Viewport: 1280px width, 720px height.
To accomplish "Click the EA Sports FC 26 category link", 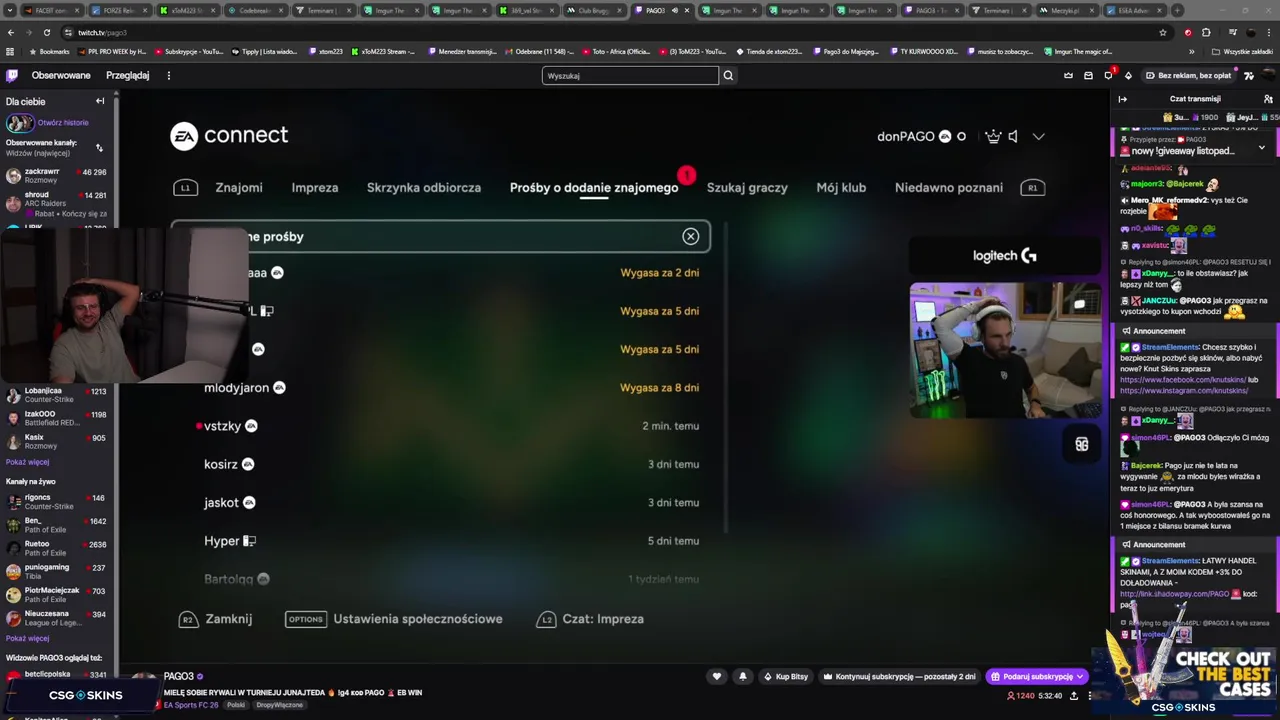I will pos(190,705).
